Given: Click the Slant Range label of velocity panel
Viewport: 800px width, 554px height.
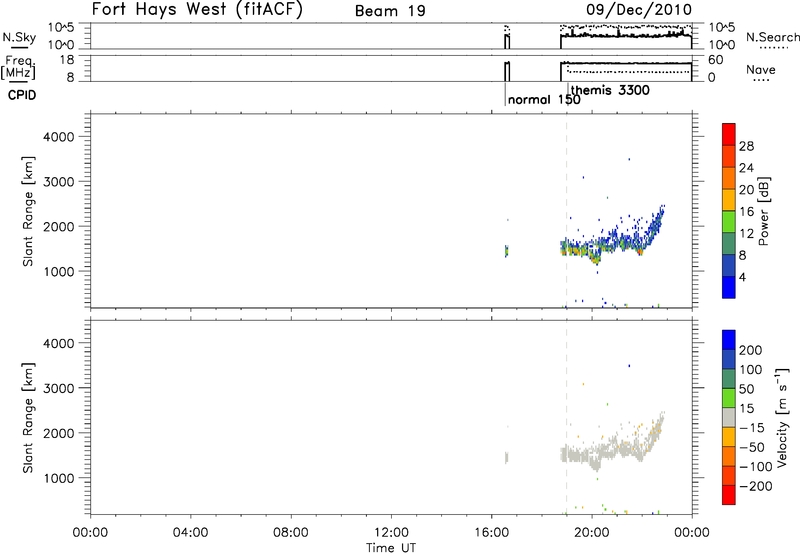Looking at the screenshot, I should point(28,418).
